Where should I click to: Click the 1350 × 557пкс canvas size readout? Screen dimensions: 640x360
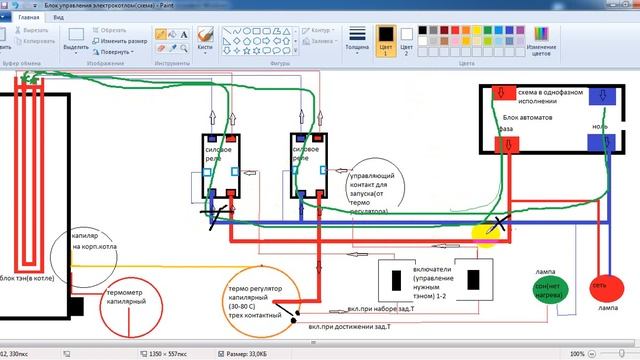point(169,354)
